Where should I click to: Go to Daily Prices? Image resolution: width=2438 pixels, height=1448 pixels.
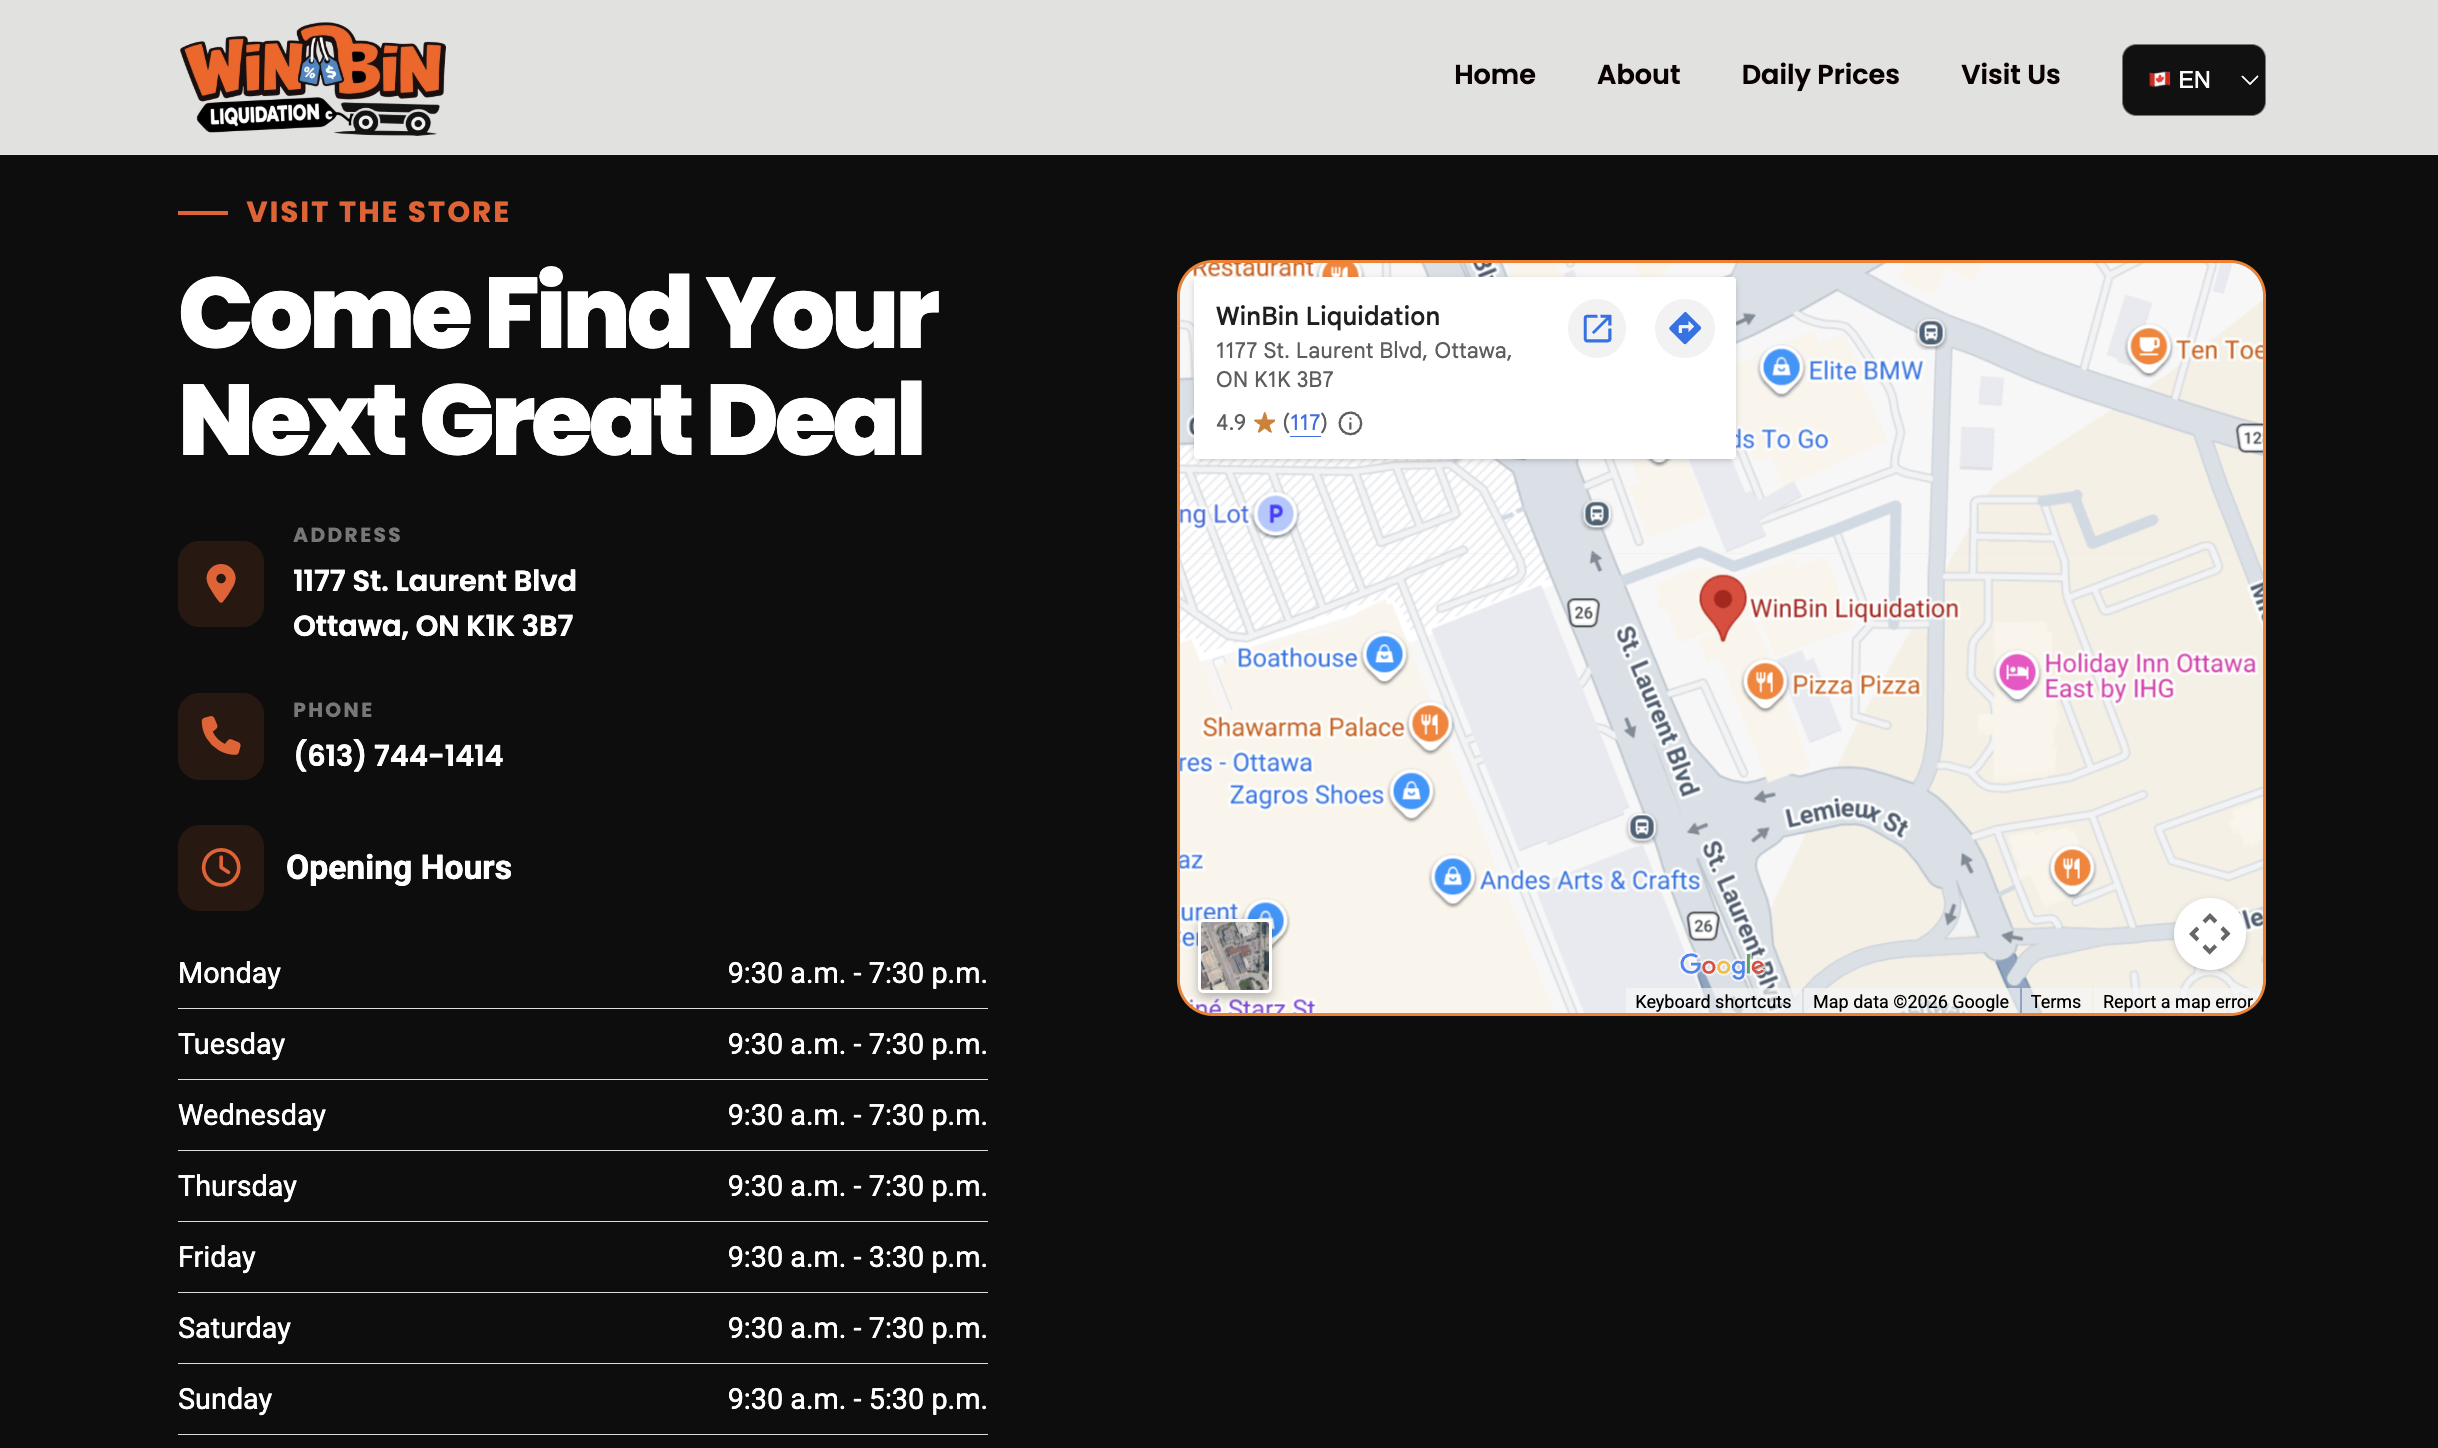pos(1820,75)
